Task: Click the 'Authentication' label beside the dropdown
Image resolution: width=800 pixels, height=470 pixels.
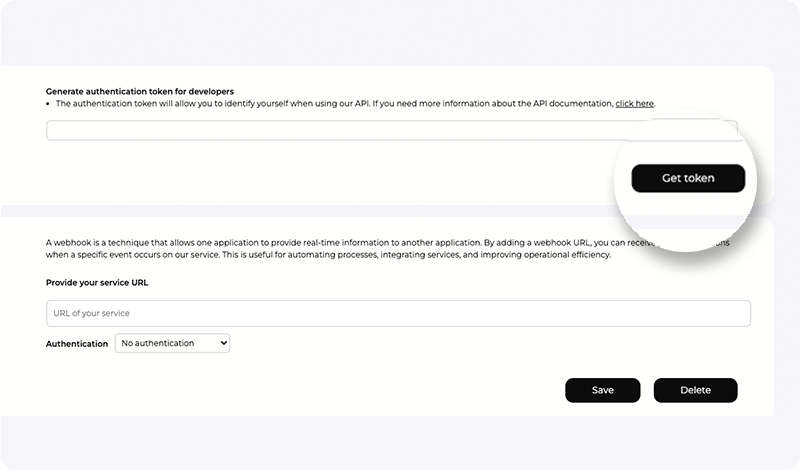Action: (77, 344)
